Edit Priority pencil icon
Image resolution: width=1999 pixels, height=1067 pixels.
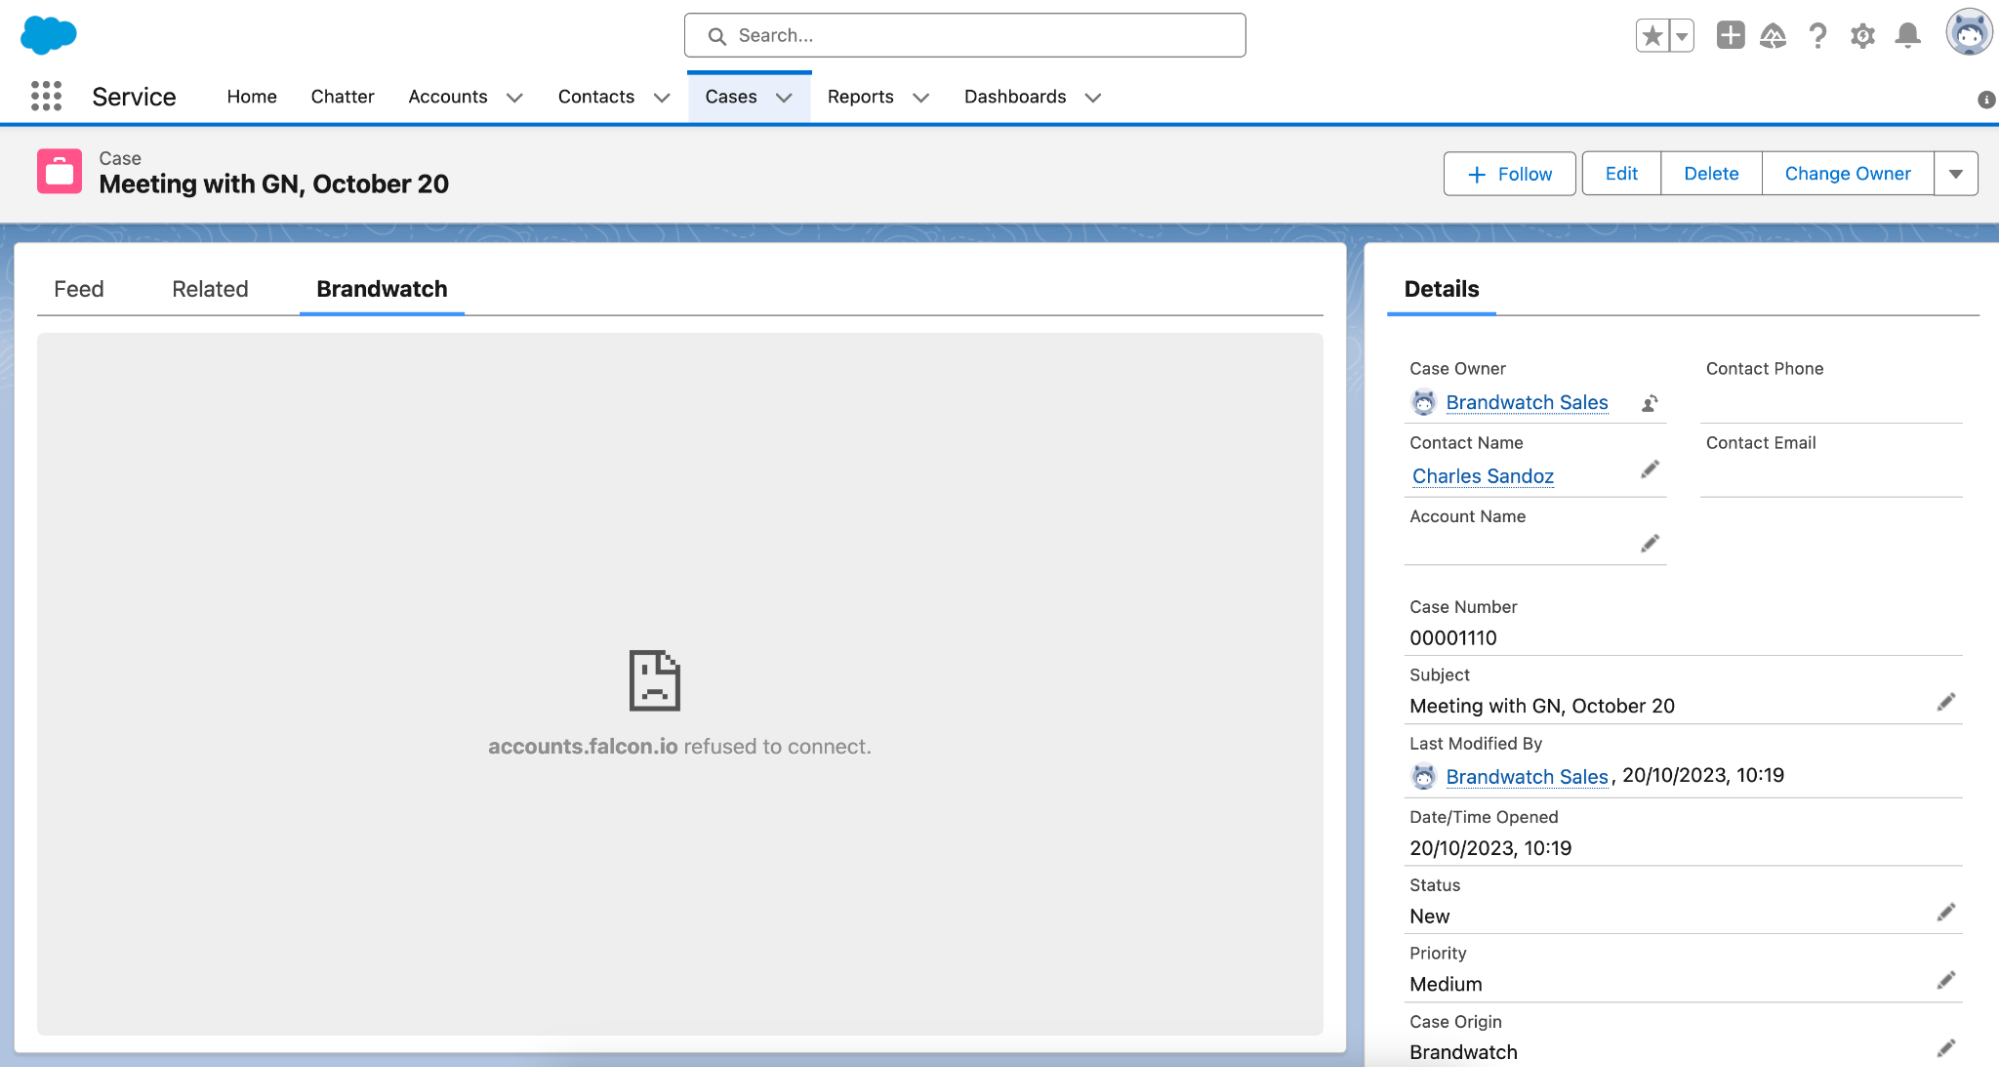coord(1946,980)
